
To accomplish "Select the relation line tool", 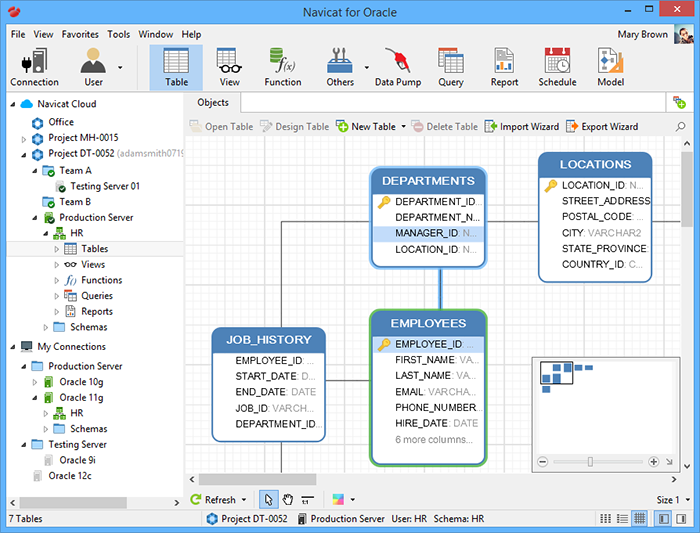I will (308, 500).
